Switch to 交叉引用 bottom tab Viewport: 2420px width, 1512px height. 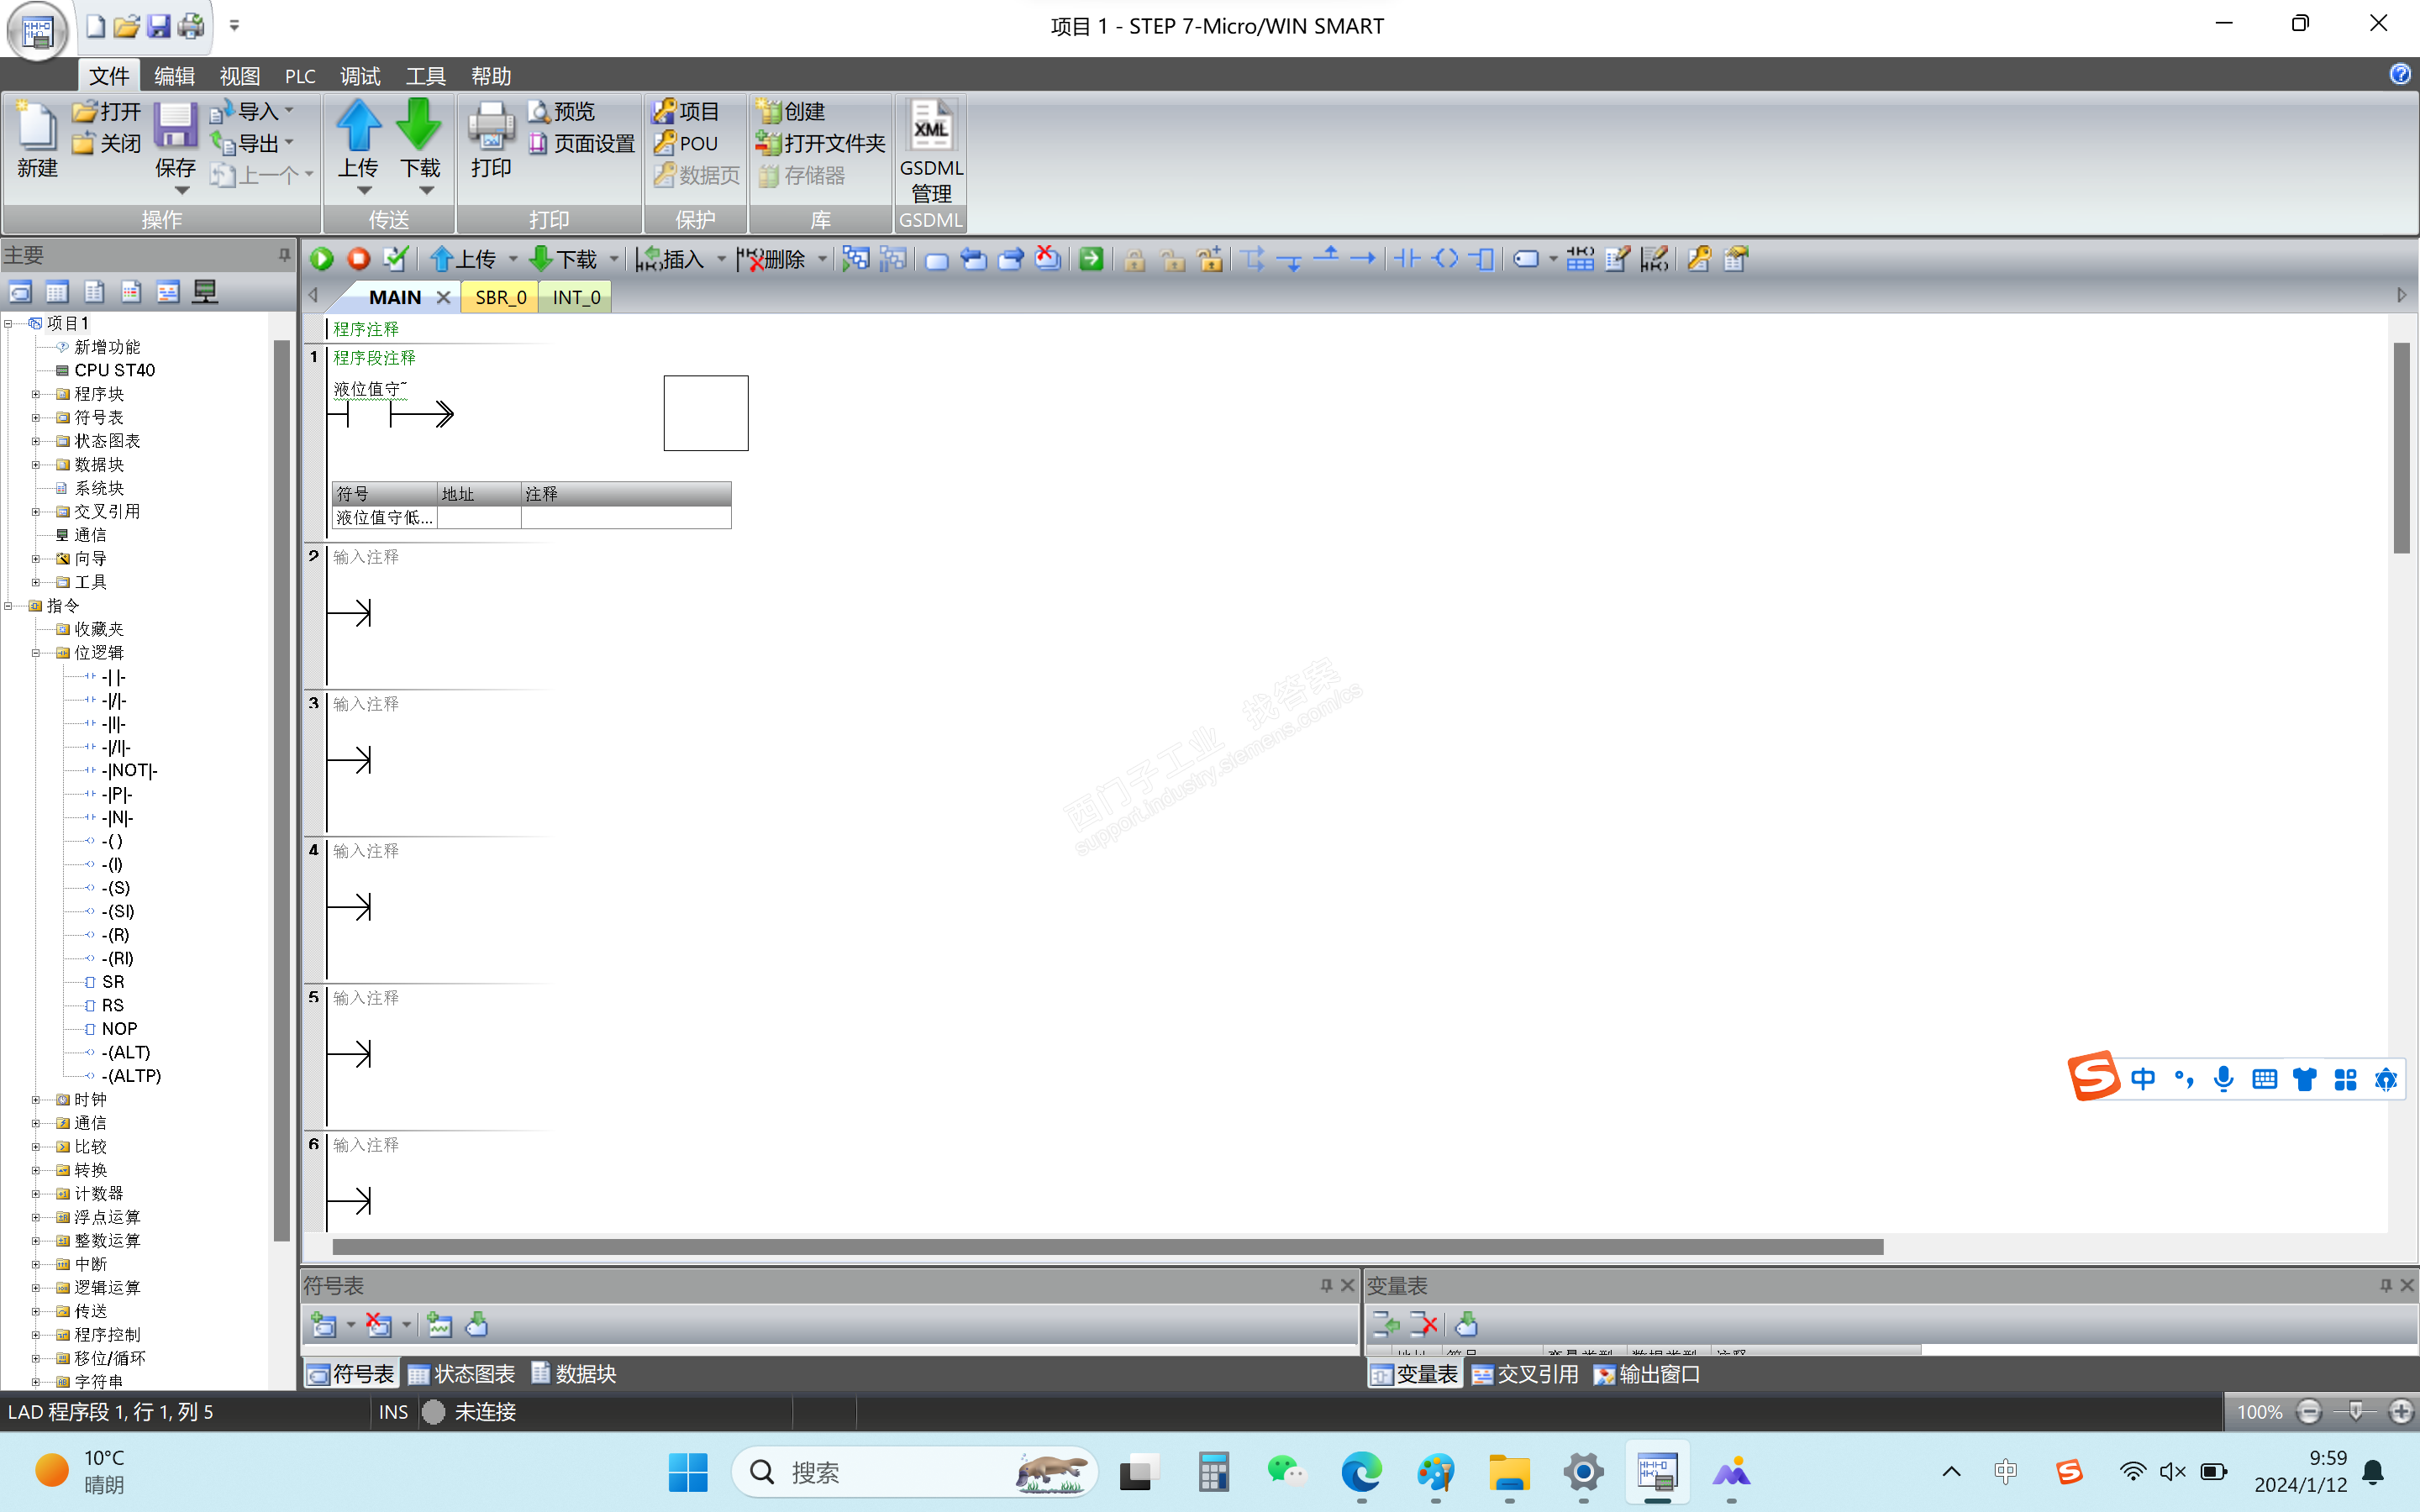(1525, 1374)
